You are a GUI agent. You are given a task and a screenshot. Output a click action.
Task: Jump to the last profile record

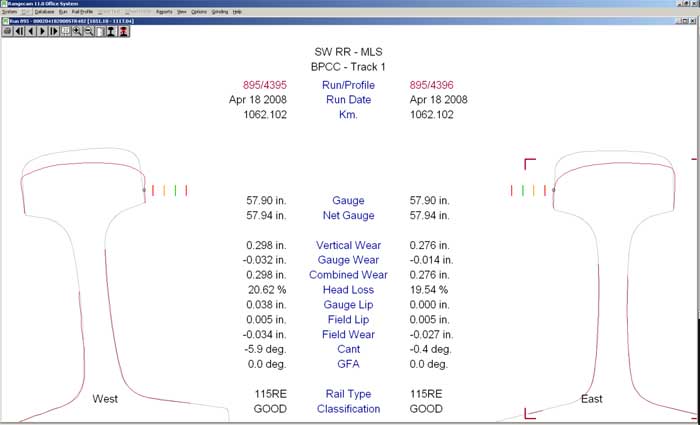coord(54,31)
